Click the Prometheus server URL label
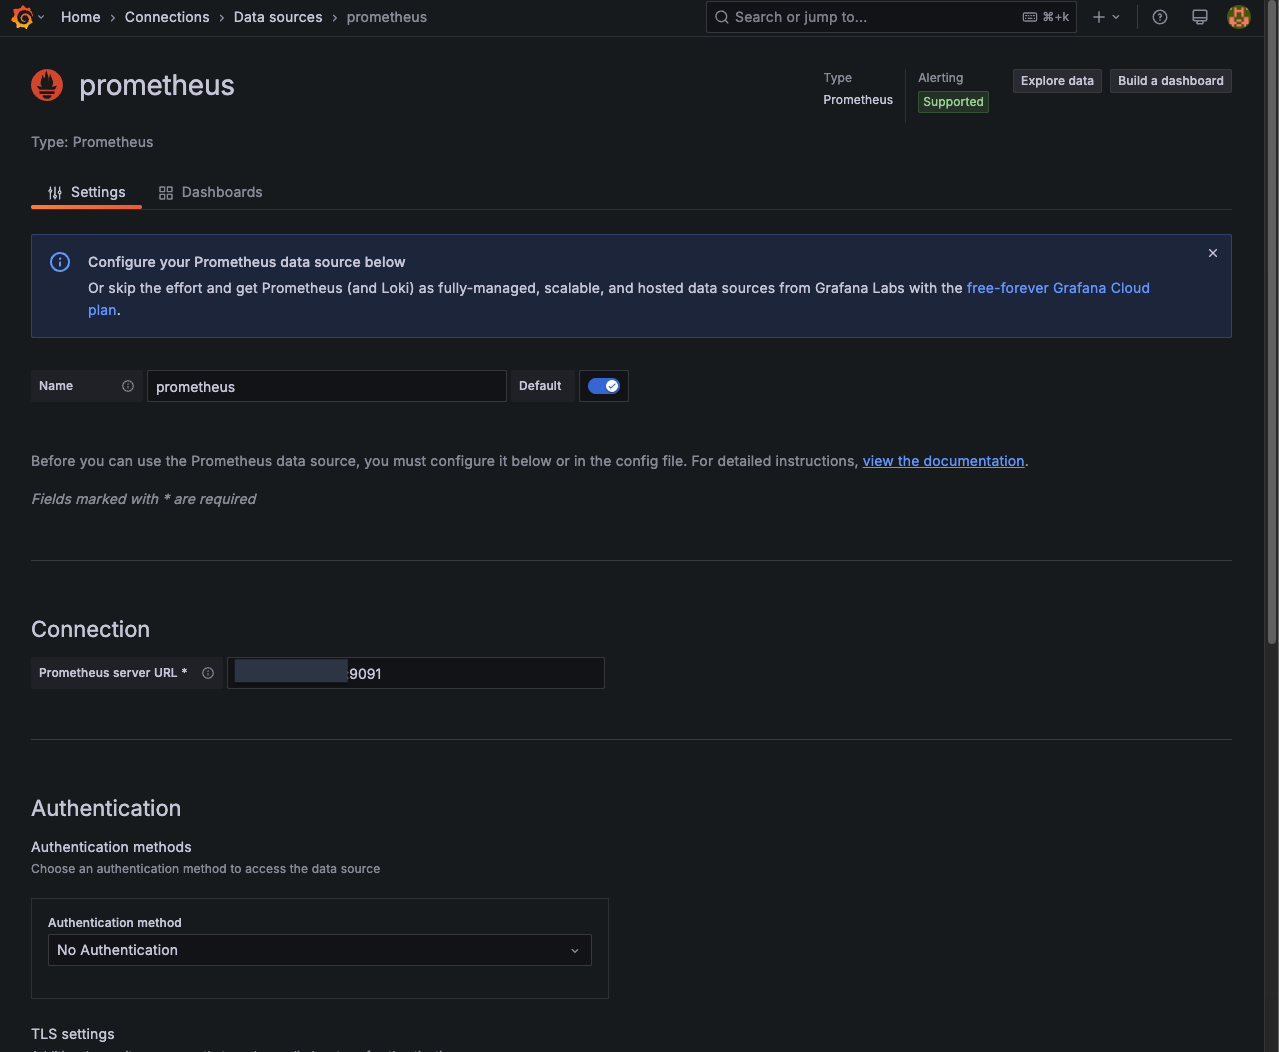 (x=113, y=673)
